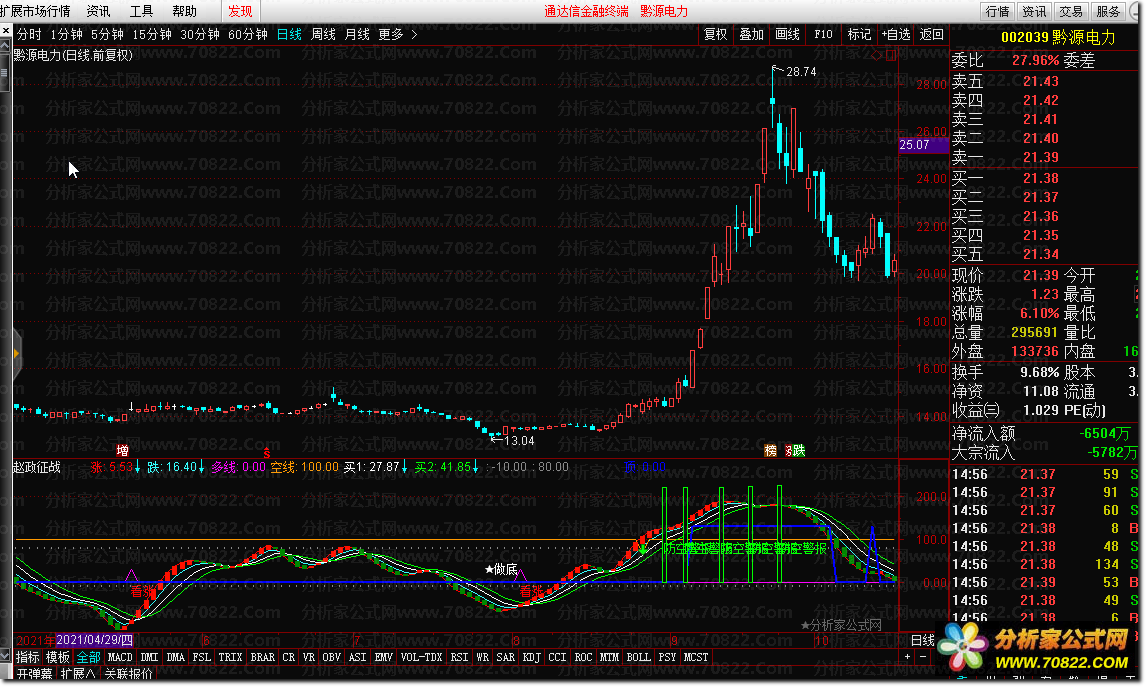Image resolution: width=1147 pixels, height=687 pixels.
Task: Click the 002039 黔源电力 stock title
Action: [x=1058, y=37]
